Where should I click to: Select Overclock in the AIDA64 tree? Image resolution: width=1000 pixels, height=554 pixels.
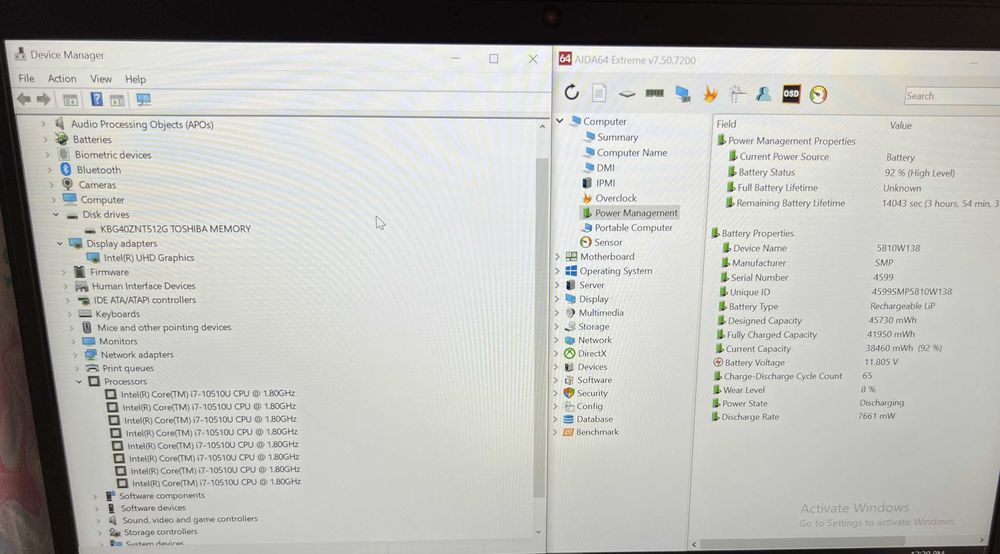pos(615,198)
